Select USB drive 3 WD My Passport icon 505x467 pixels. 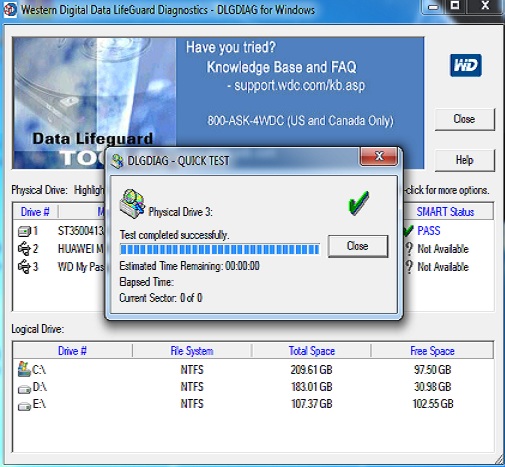24,267
